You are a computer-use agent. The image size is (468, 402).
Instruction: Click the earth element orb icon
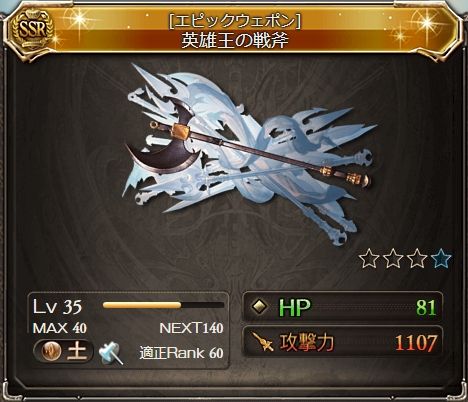click(x=53, y=351)
